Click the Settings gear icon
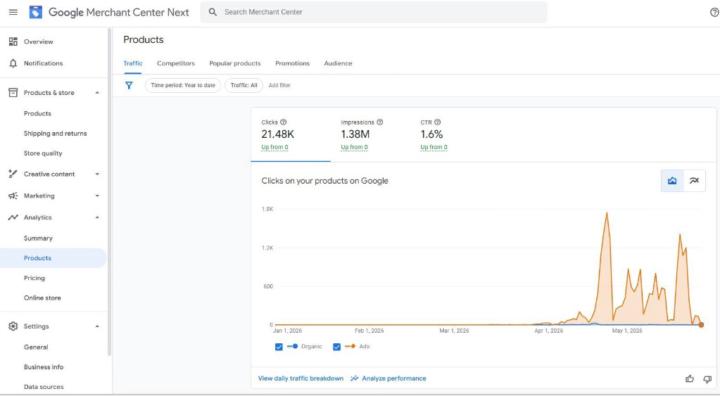 (x=13, y=326)
